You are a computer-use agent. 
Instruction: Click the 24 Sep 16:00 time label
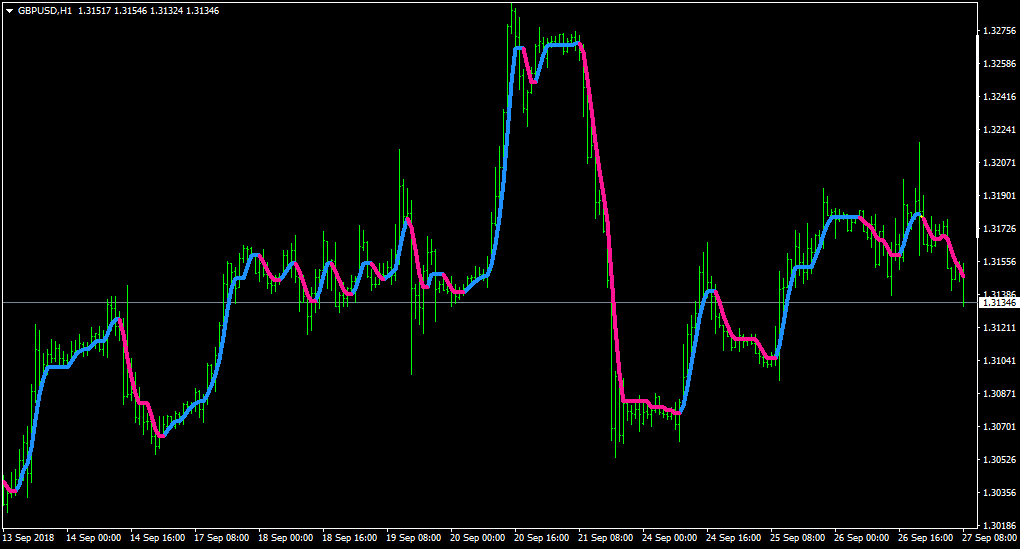click(x=734, y=538)
